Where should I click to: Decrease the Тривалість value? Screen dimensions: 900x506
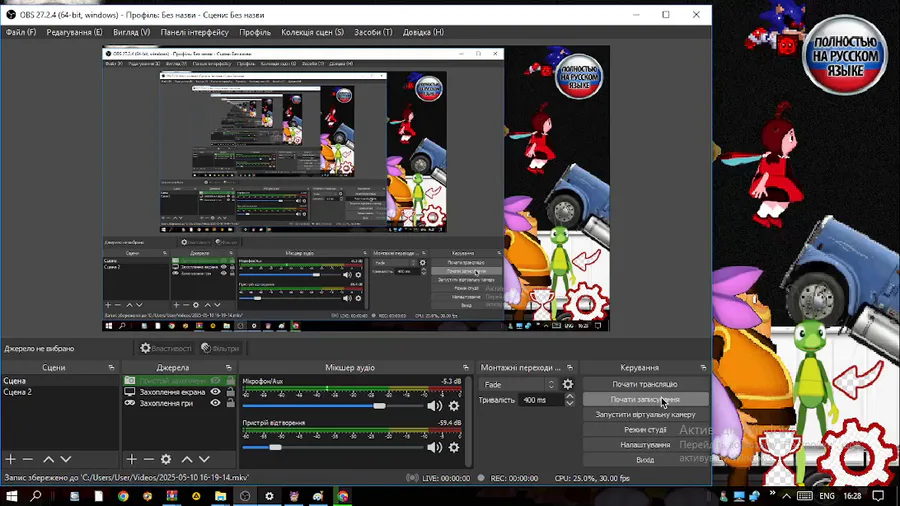pyautogui.click(x=569, y=403)
